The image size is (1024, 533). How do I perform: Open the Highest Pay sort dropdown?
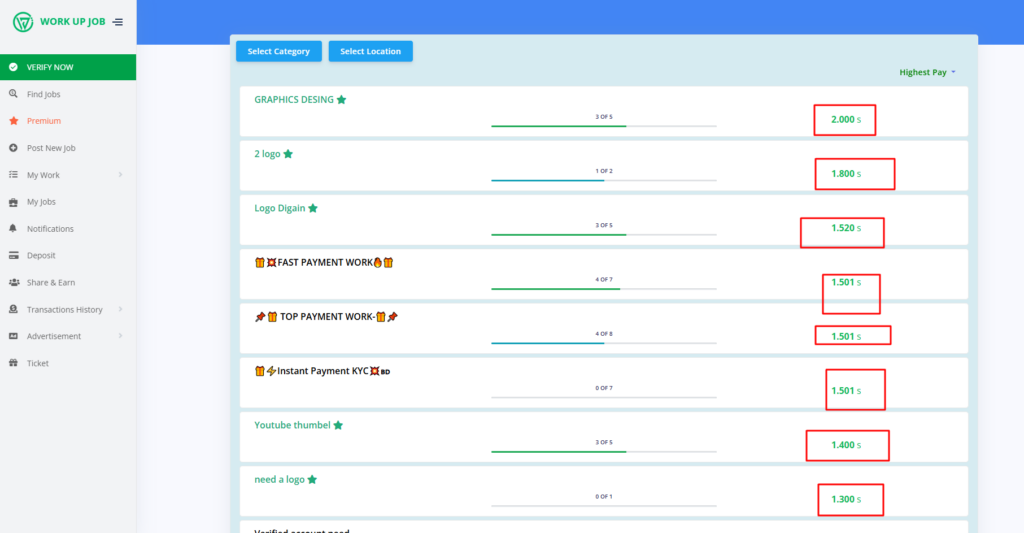coord(927,72)
